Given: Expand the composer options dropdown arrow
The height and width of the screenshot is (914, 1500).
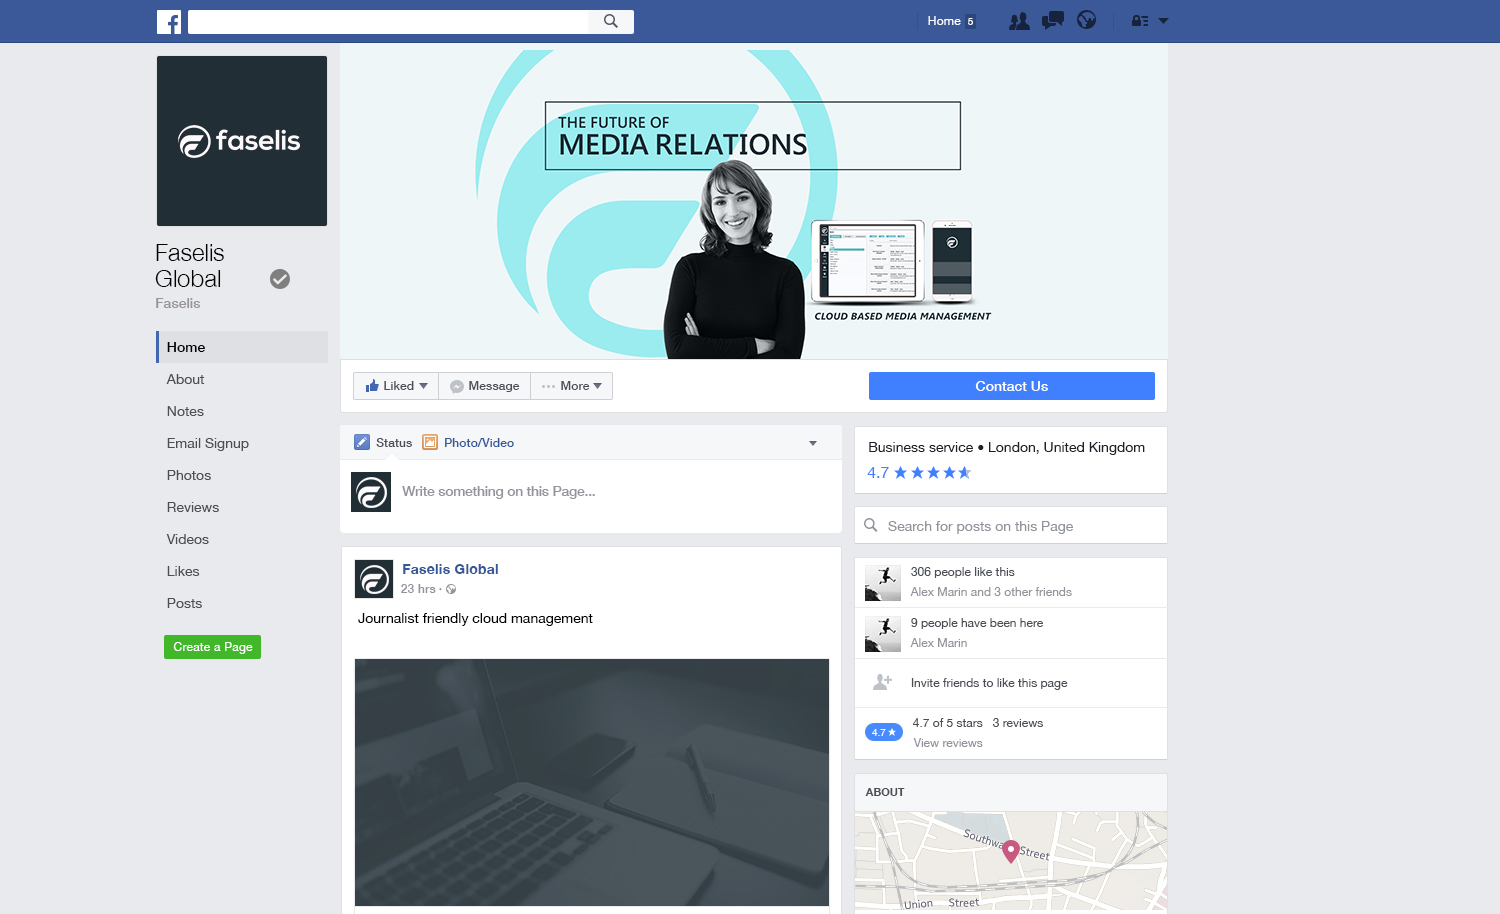Looking at the screenshot, I should pyautogui.click(x=813, y=443).
